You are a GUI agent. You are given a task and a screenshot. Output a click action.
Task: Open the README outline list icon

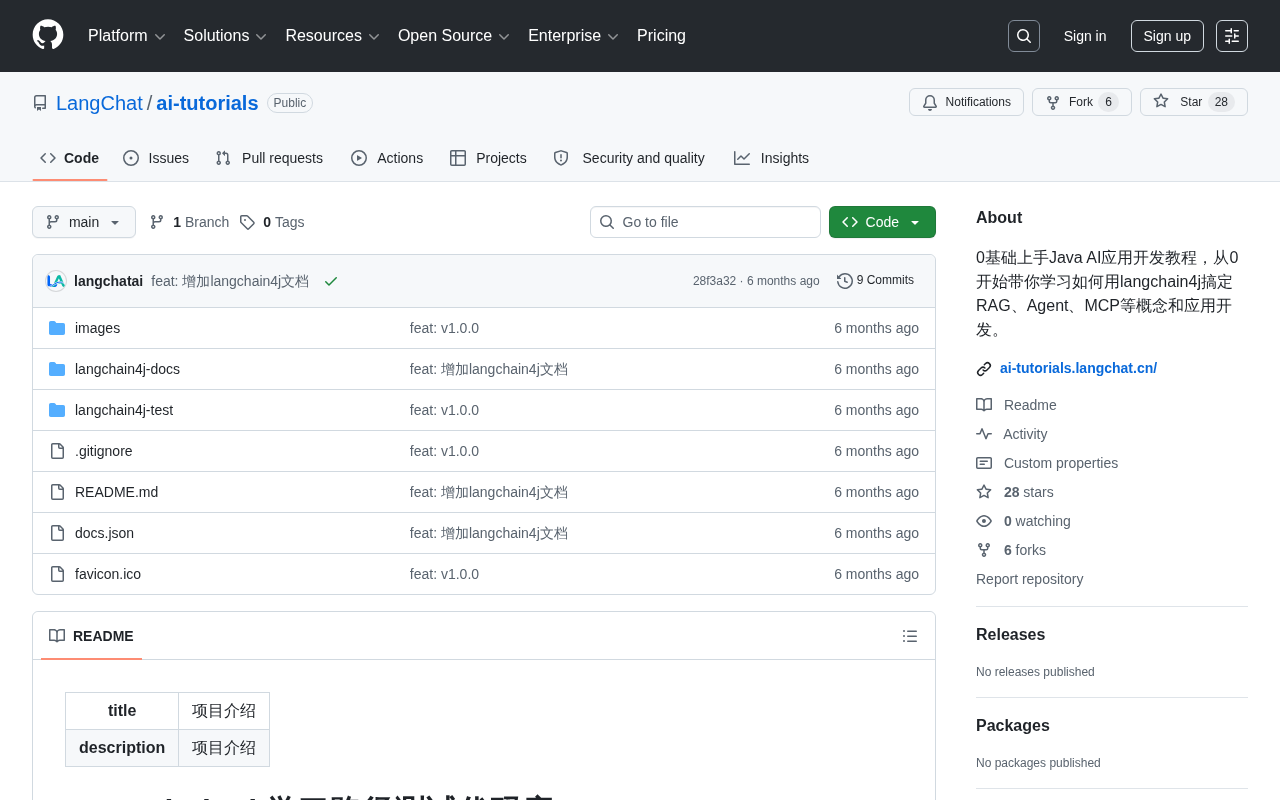click(910, 636)
